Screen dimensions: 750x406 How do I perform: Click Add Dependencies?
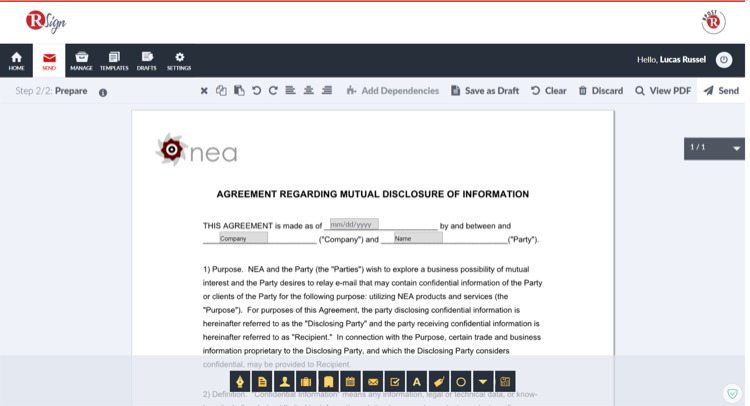(x=393, y=91)
